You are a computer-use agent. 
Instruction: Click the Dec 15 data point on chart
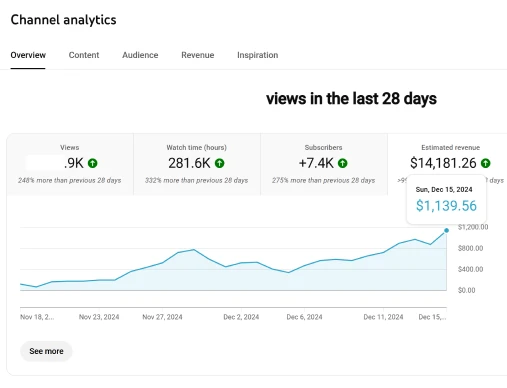click(x=446, y=230)
